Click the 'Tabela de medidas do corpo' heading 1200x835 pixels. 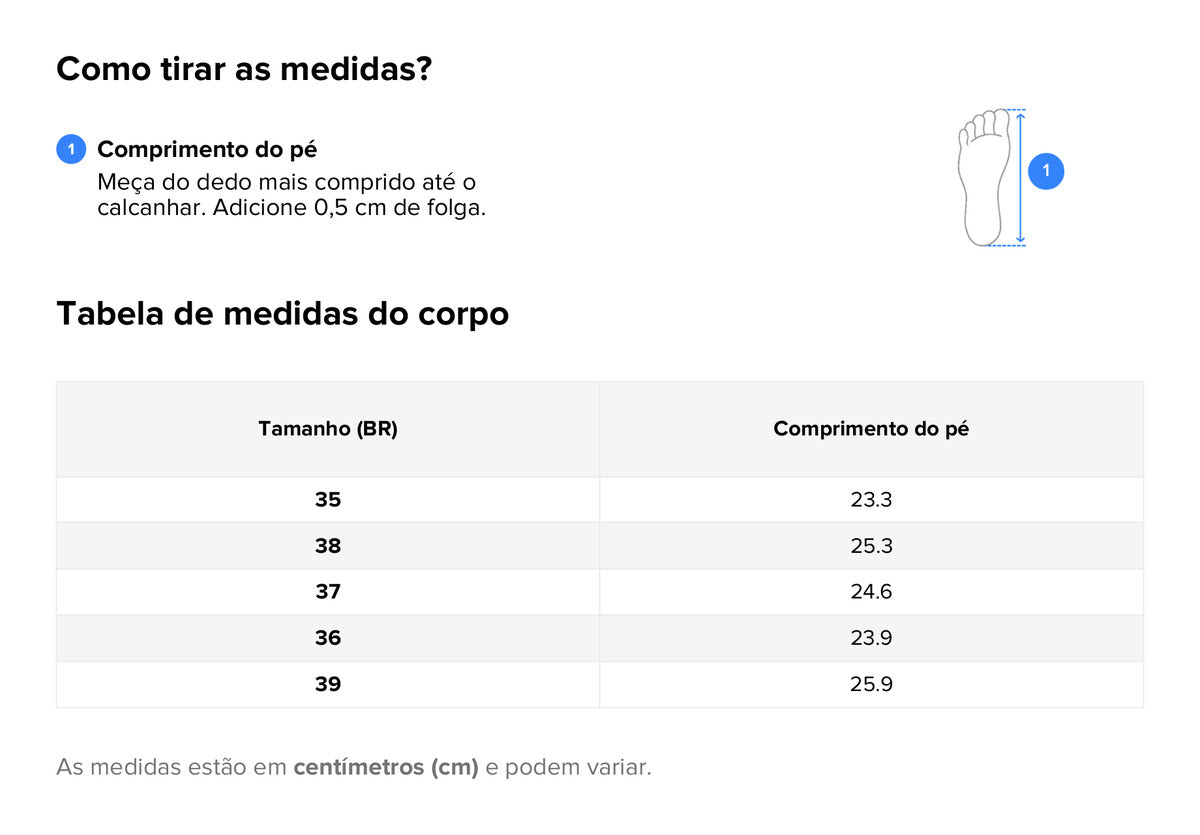(x=282, y=313)
